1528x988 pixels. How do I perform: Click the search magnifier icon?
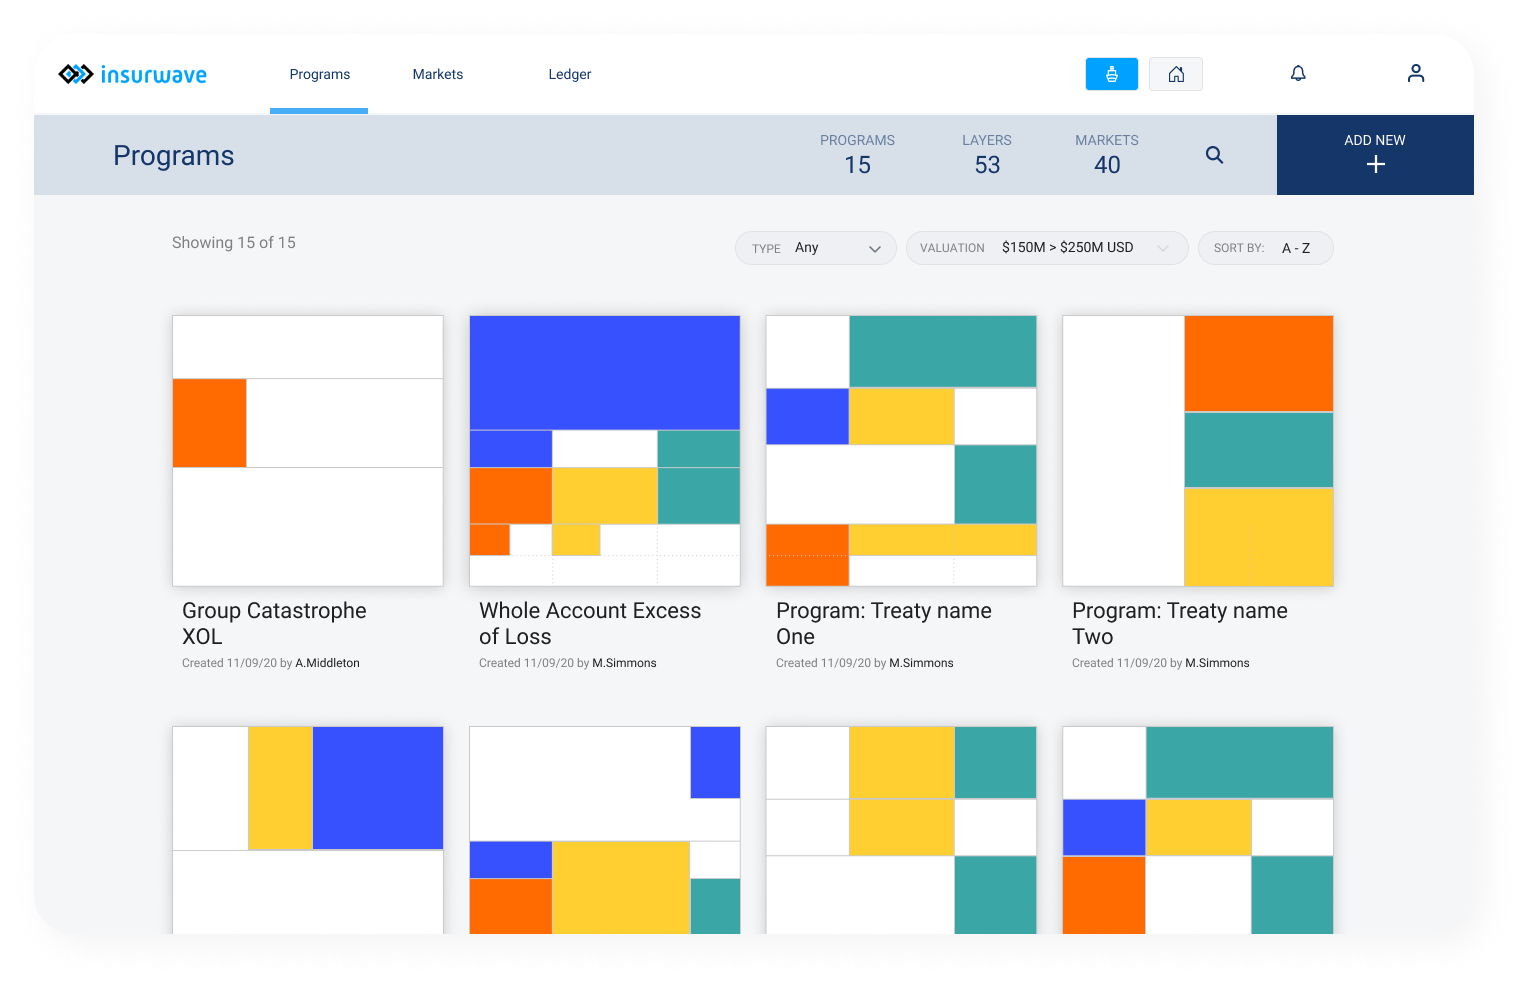[1214, 155]
